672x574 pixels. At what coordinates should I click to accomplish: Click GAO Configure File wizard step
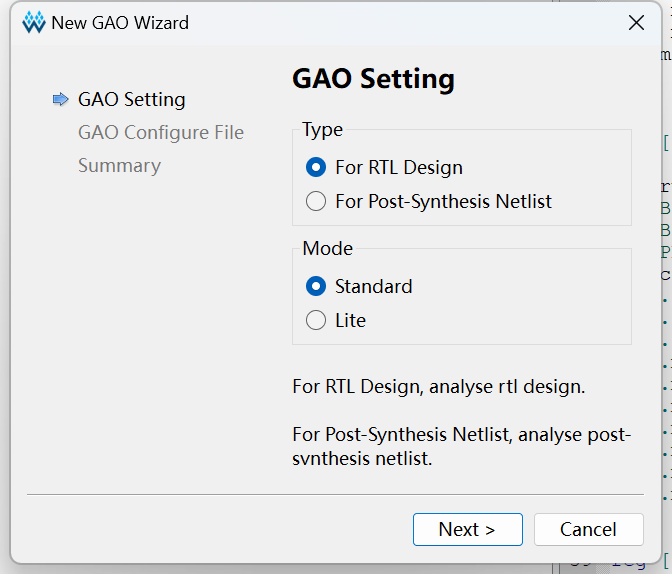161,132
